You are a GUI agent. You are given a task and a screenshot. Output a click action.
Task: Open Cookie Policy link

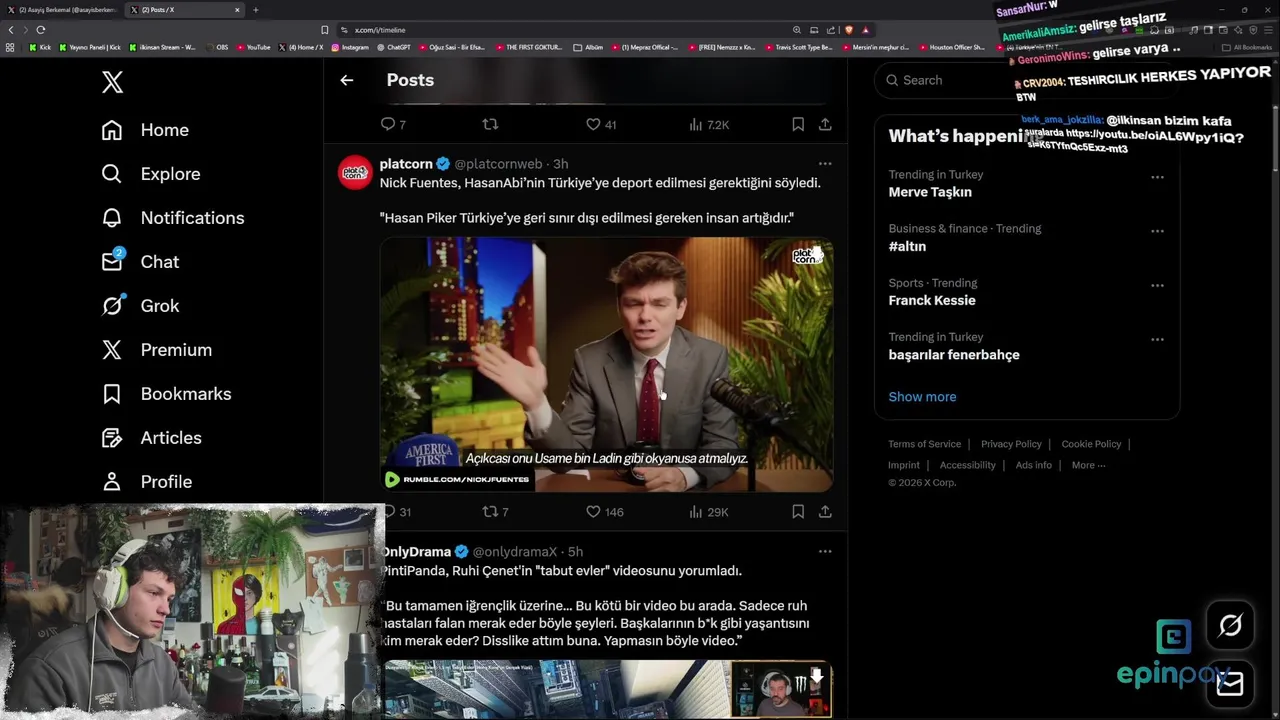[x=1091, y=444]
